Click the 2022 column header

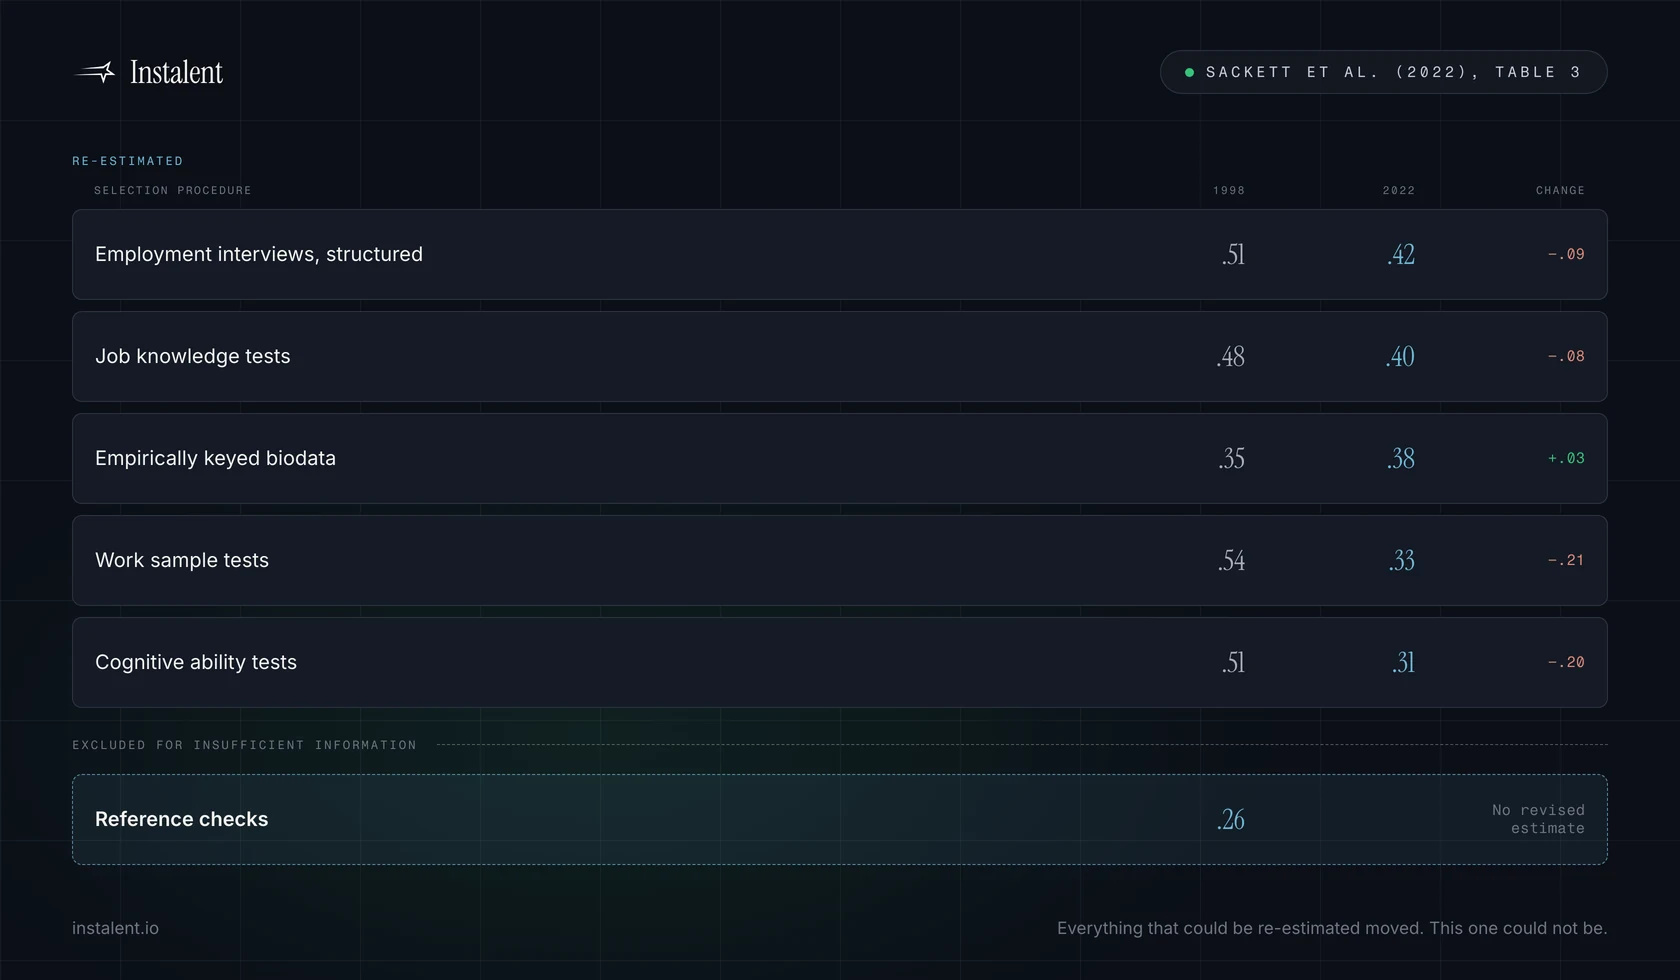click(1399, 190)
